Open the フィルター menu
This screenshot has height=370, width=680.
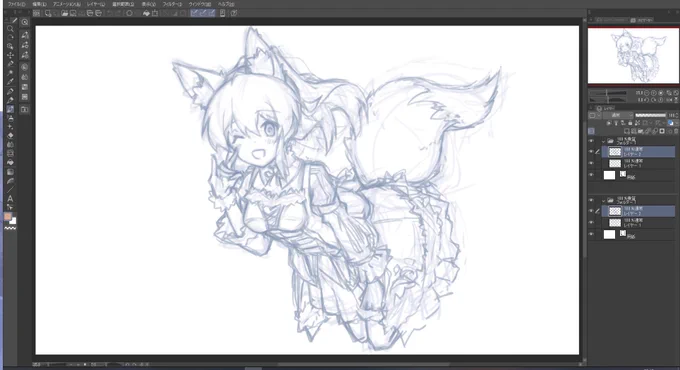tap(172, 4)
